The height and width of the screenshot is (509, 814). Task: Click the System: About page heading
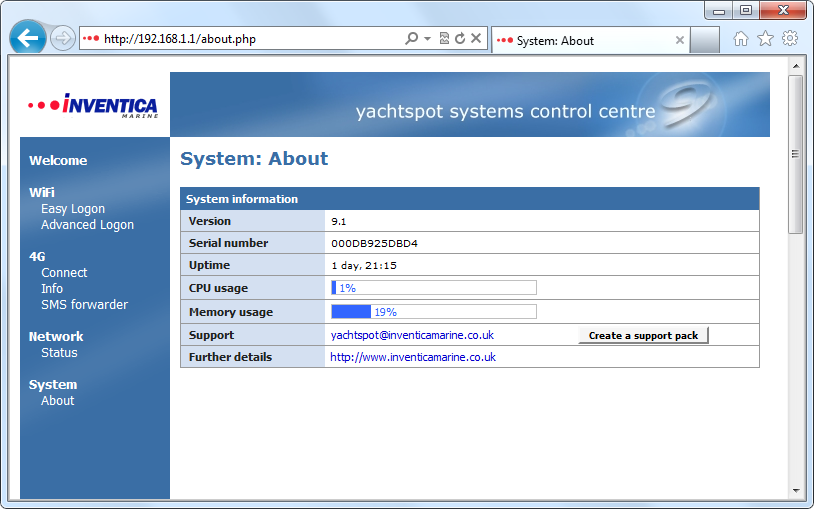tap(254, 158)
